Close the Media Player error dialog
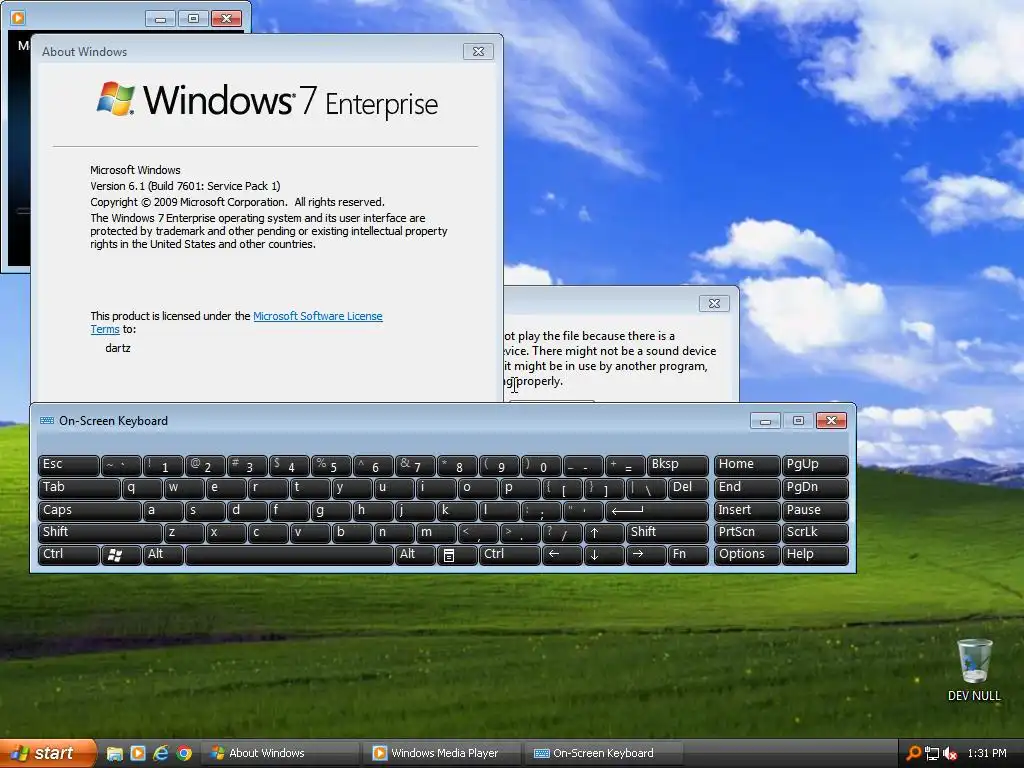The width and height of the screenshot is (1024, 768). point(714,304)
